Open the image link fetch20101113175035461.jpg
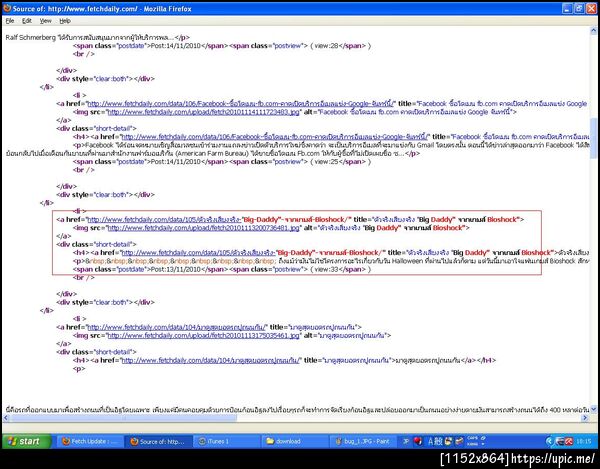Screen dimensions: 600x469 tap(203, 335)
